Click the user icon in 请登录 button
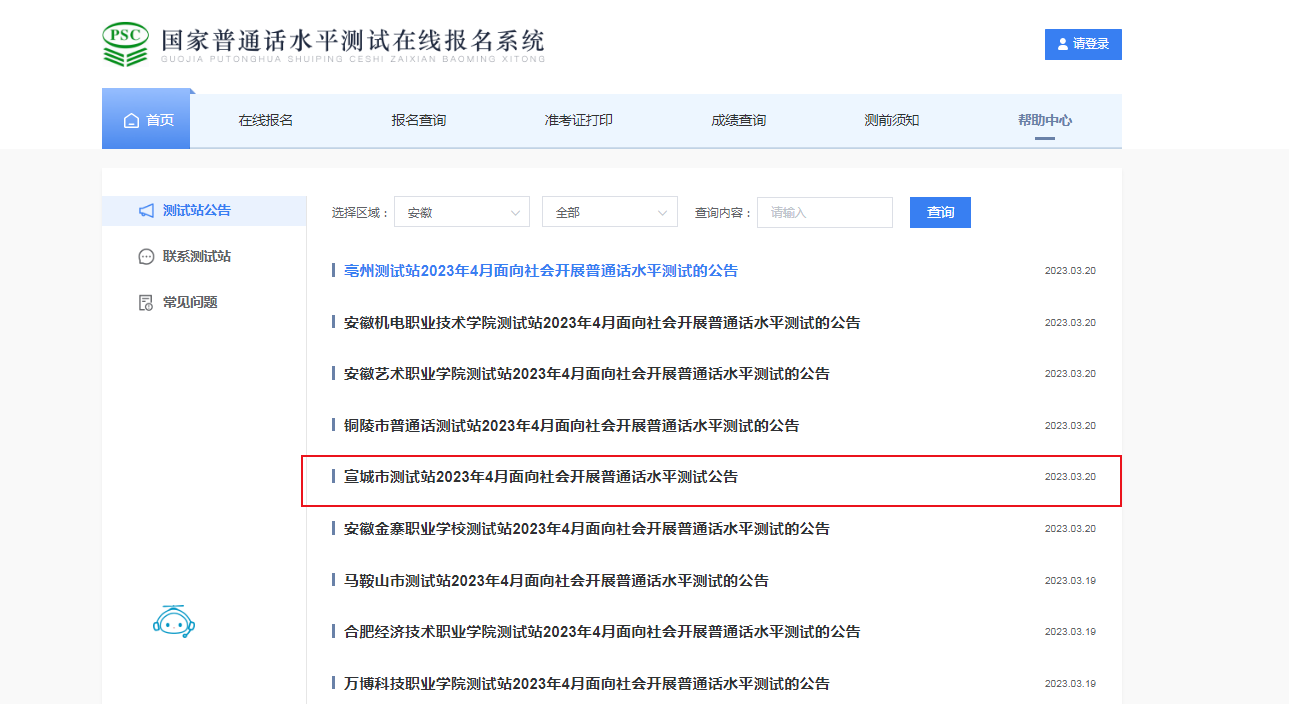The height and width of the screenshot is (704, 1289). [1063, 44]
